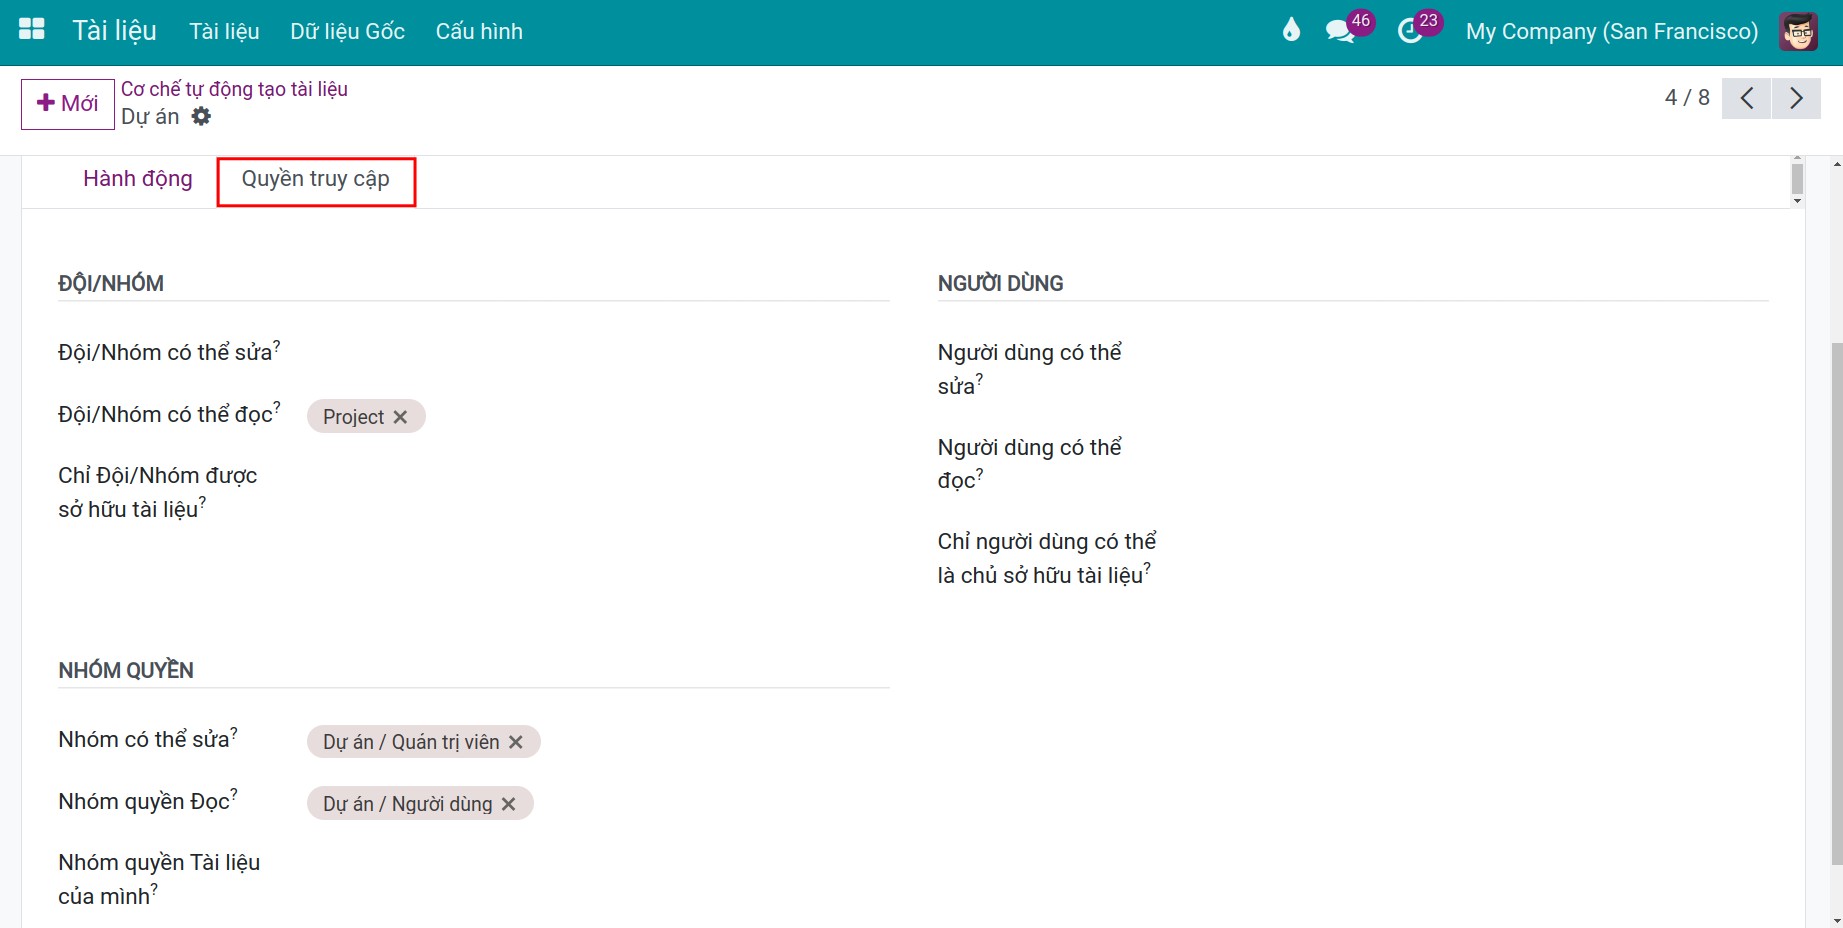Open the My Company (San Francisco) switcher
1843x928 pixels.
coord(1612,31)
